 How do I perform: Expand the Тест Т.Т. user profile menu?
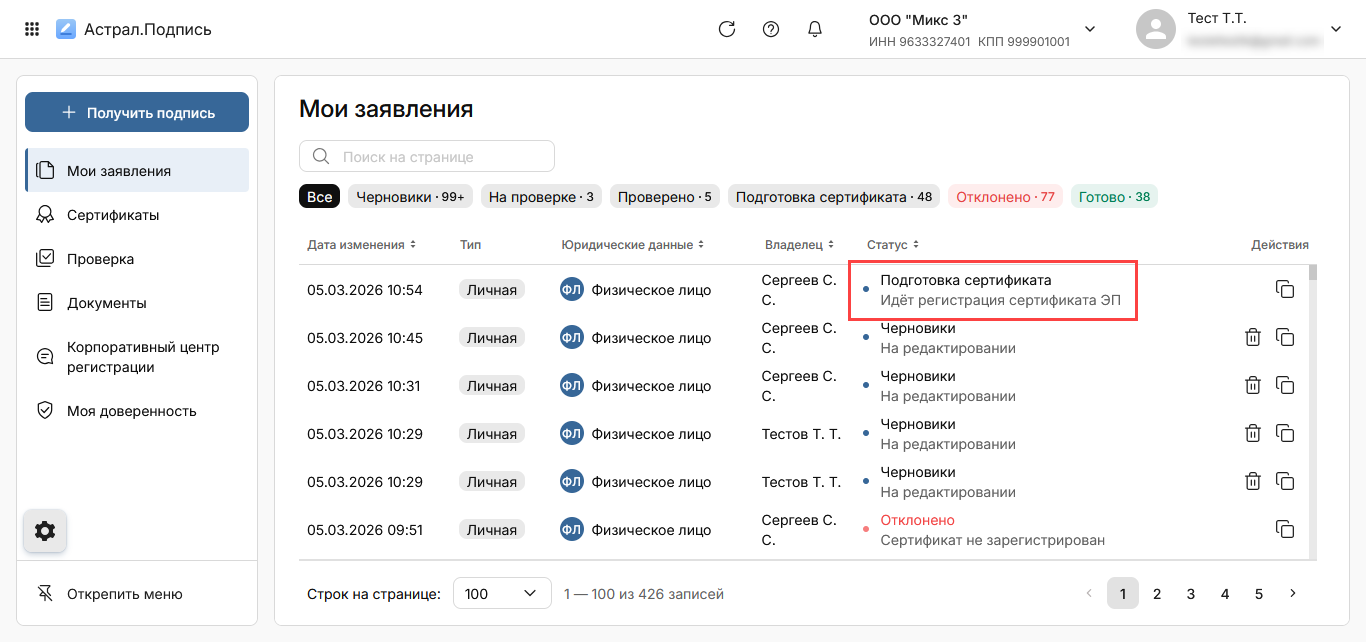click(1335, 29)
